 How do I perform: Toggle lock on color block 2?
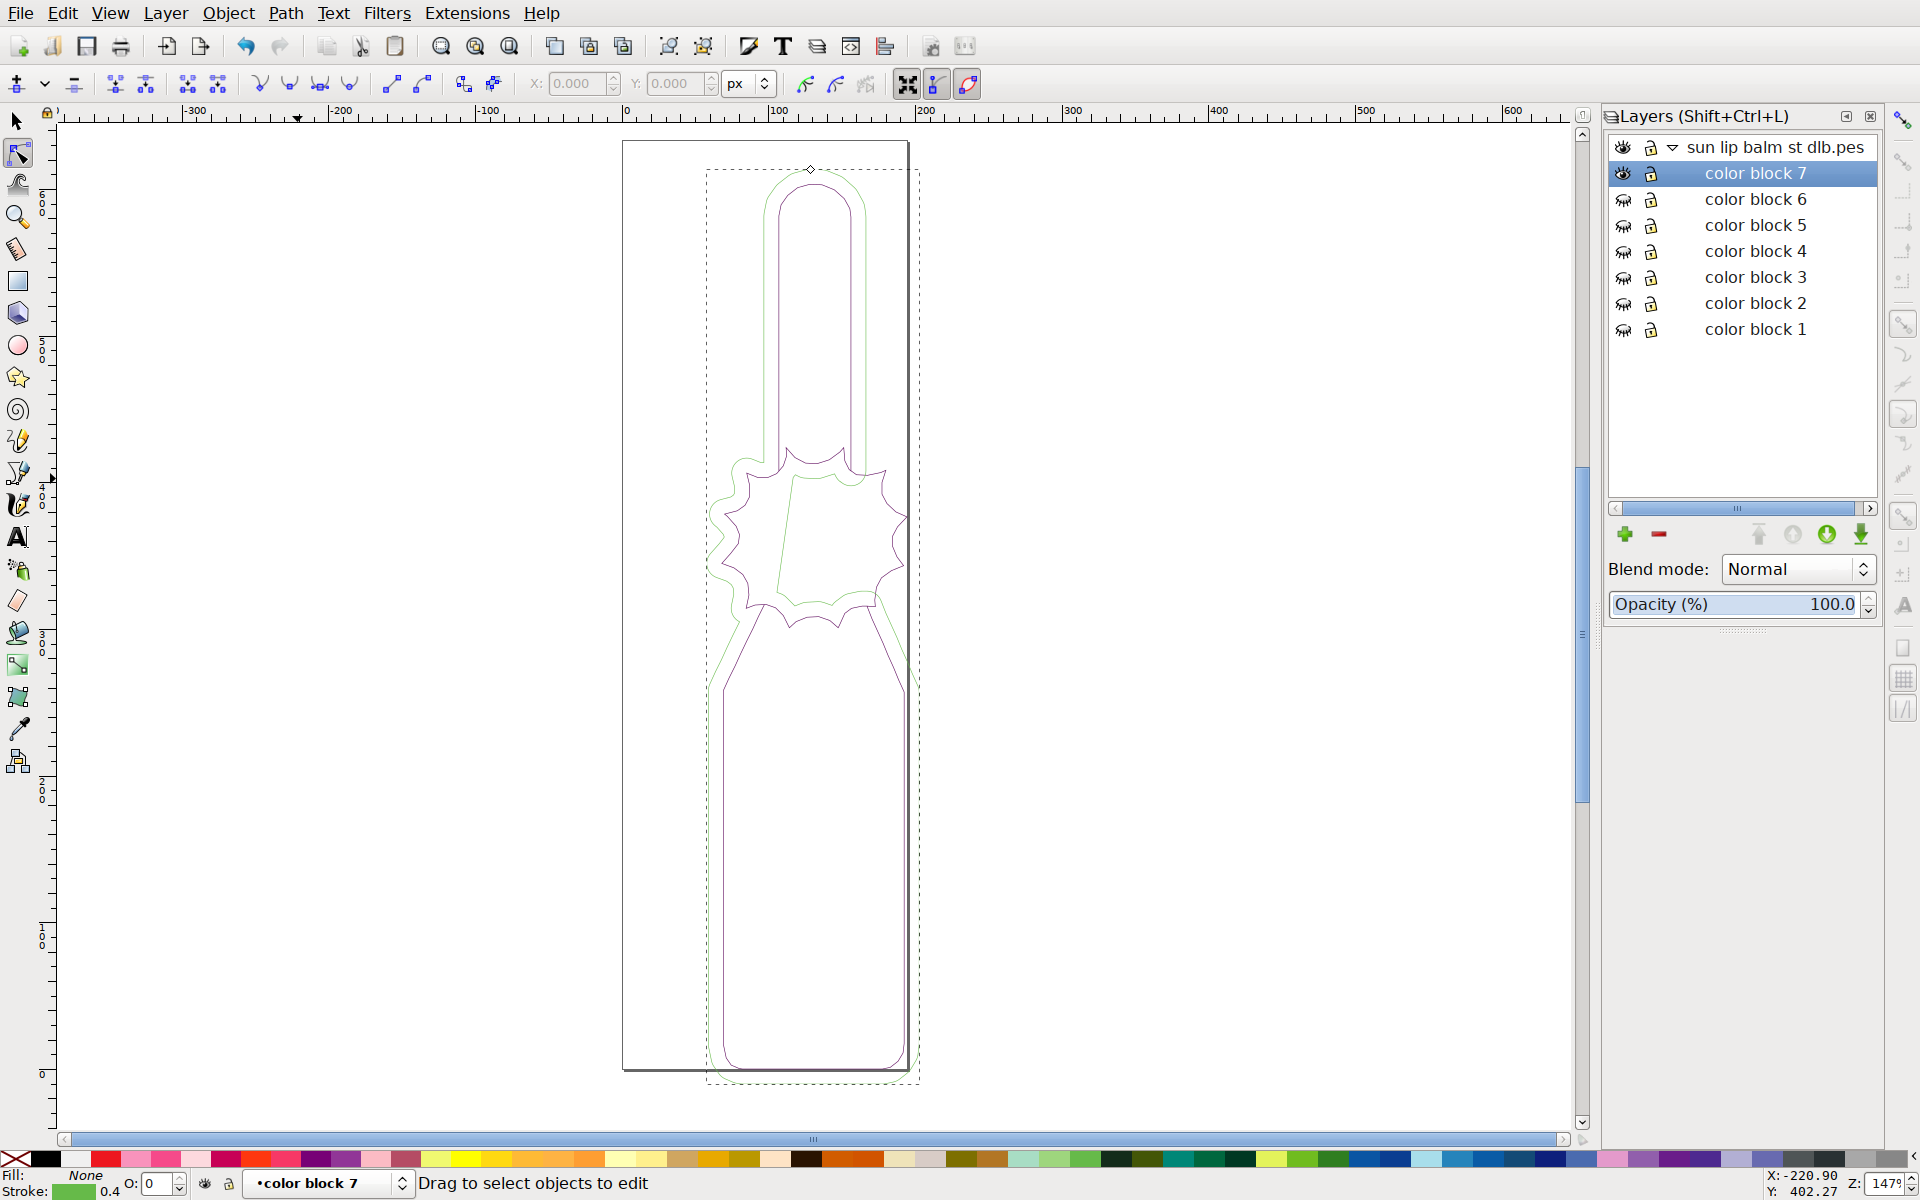pos(1651,304)
